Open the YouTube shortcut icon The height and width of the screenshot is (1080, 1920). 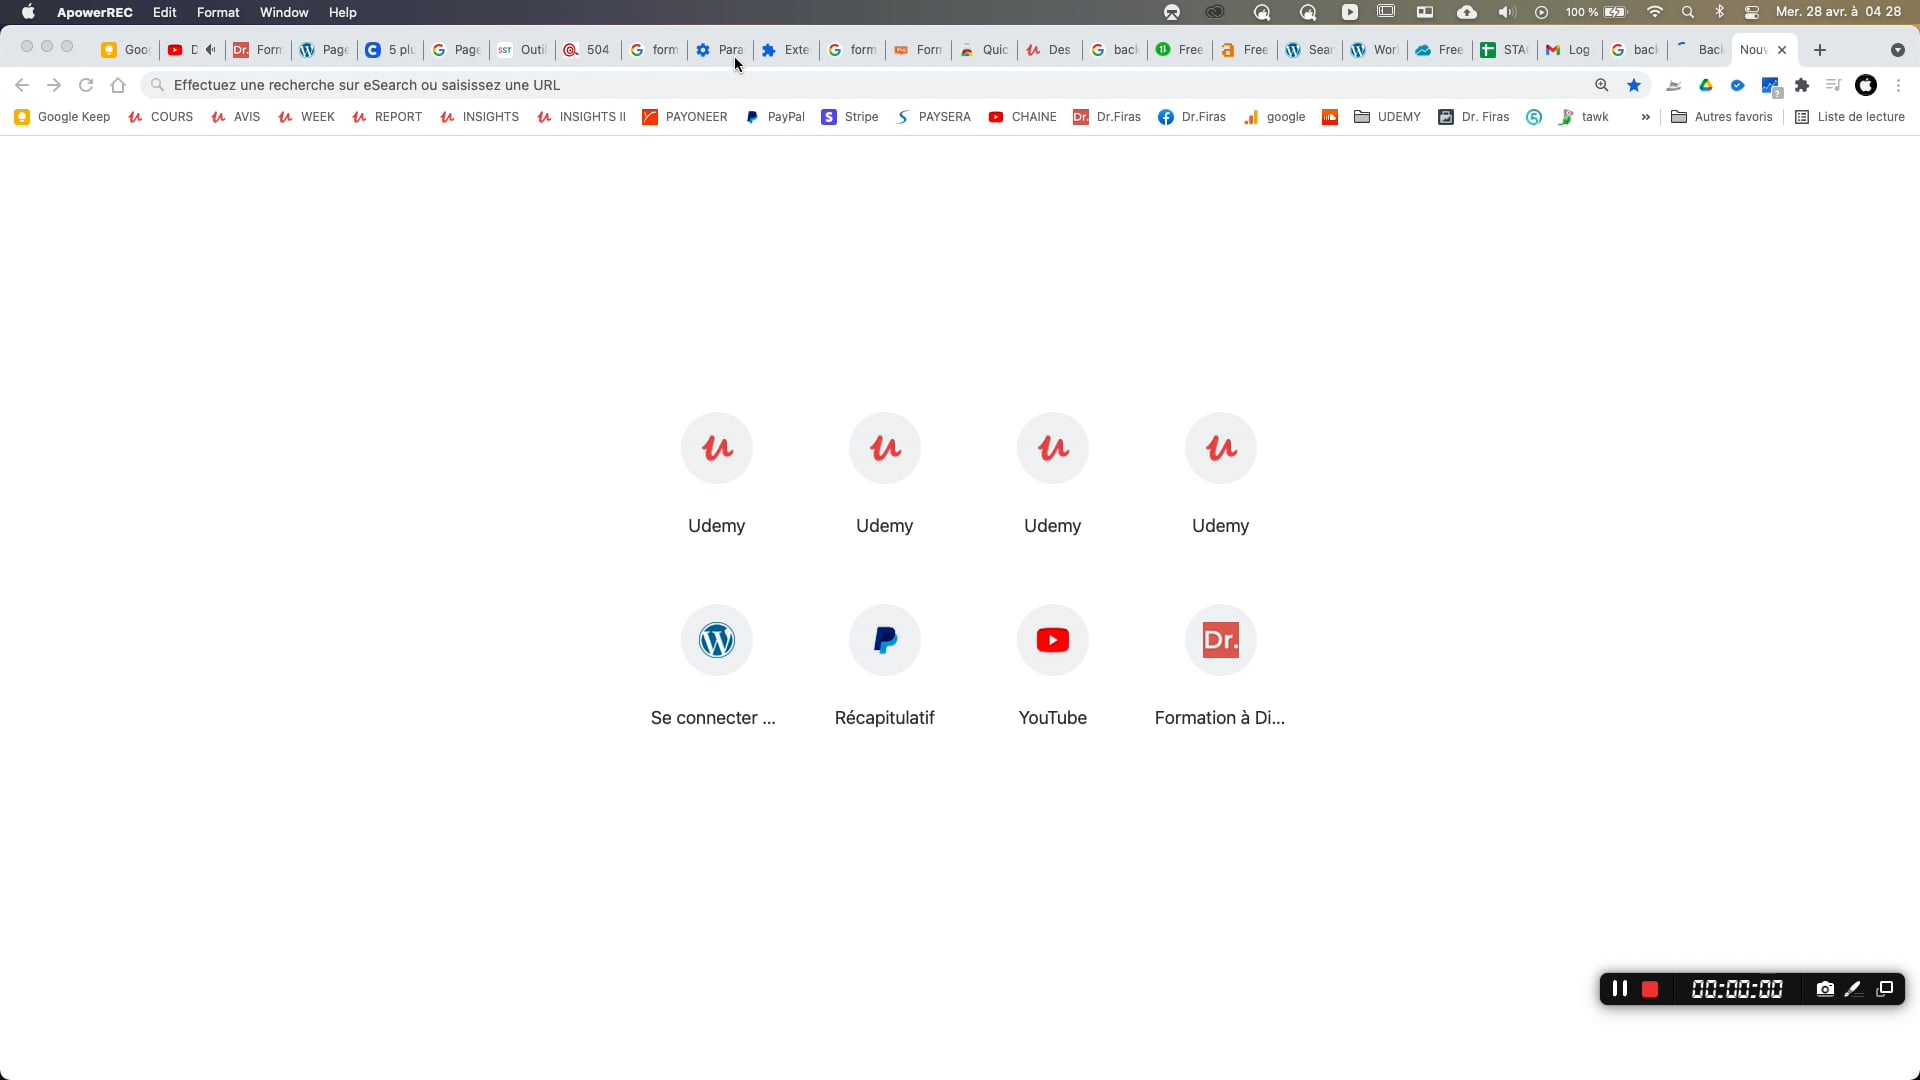1052,640
